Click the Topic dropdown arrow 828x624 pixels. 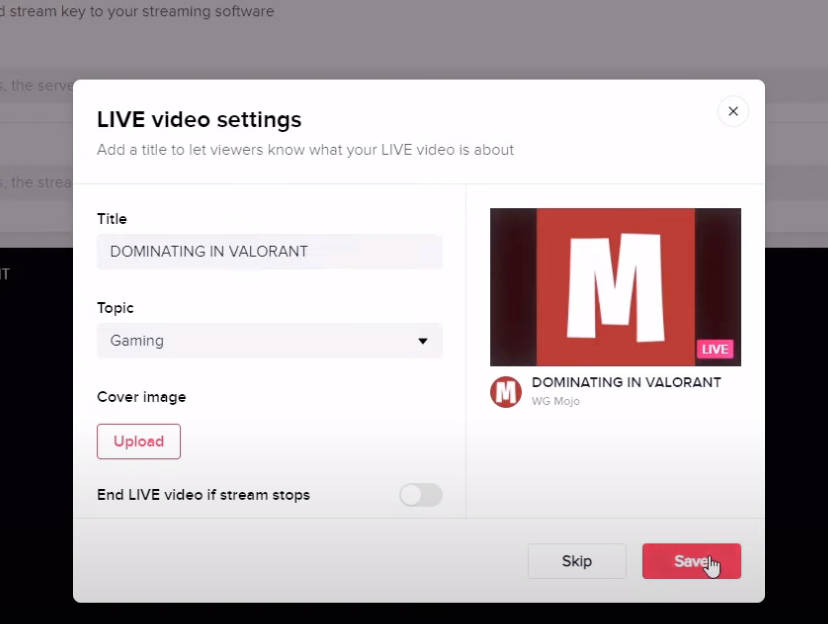[423, 341]
